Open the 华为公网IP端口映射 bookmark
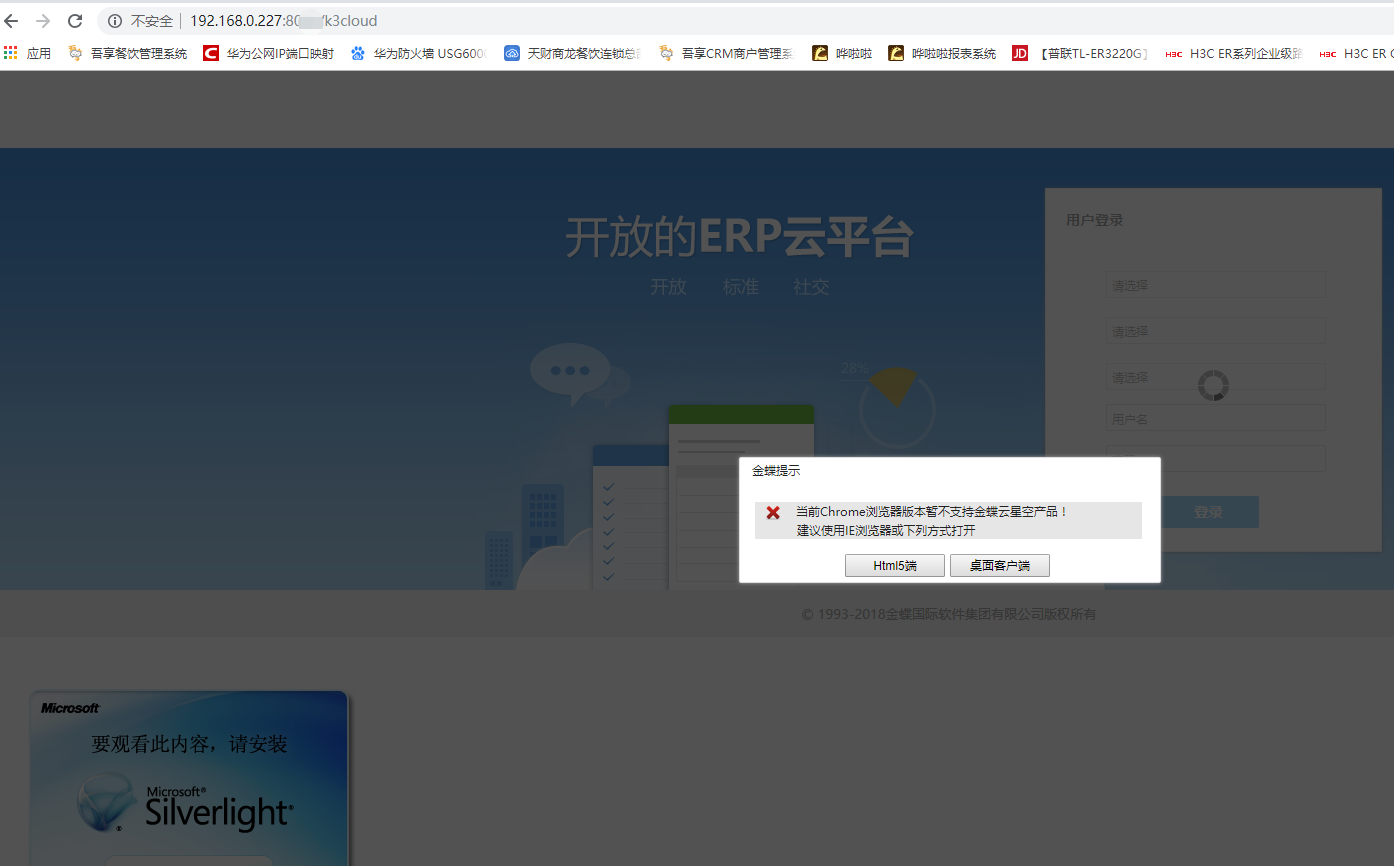 pos(268,53)
